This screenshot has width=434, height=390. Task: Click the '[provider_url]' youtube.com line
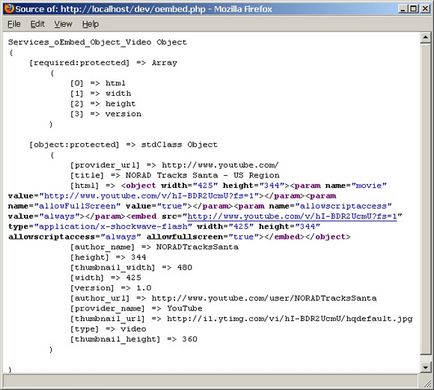pos(174,165)
